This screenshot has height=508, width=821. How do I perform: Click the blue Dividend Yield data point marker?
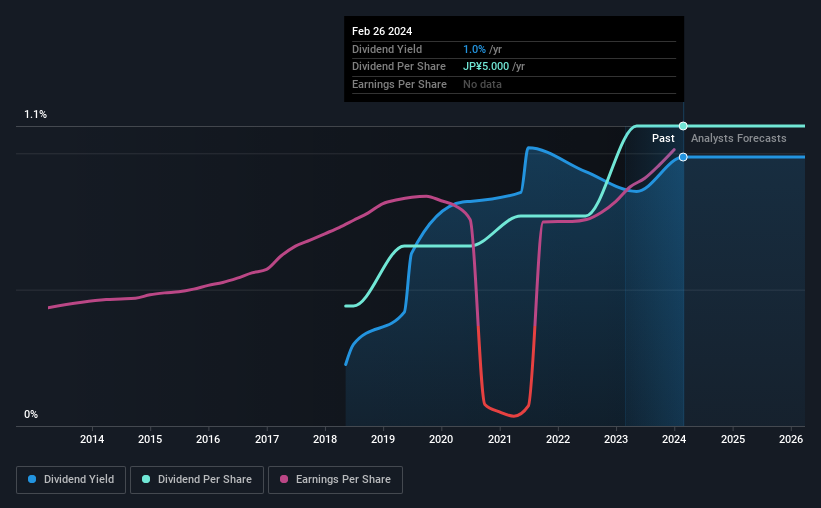[683, 157]
